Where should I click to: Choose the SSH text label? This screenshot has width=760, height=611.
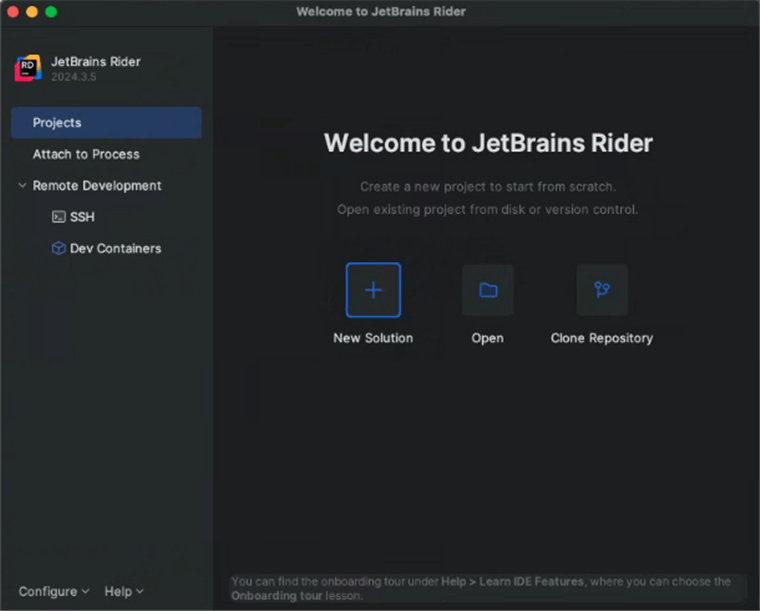pos(82,217)
